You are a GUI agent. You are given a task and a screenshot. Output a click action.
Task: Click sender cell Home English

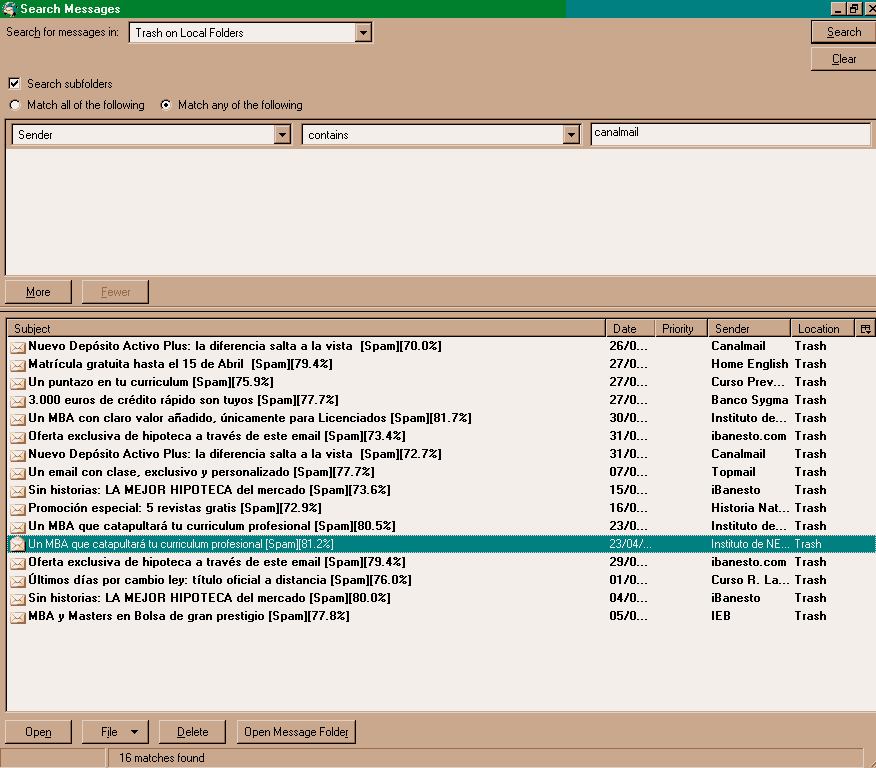click(x=750, y=364)
